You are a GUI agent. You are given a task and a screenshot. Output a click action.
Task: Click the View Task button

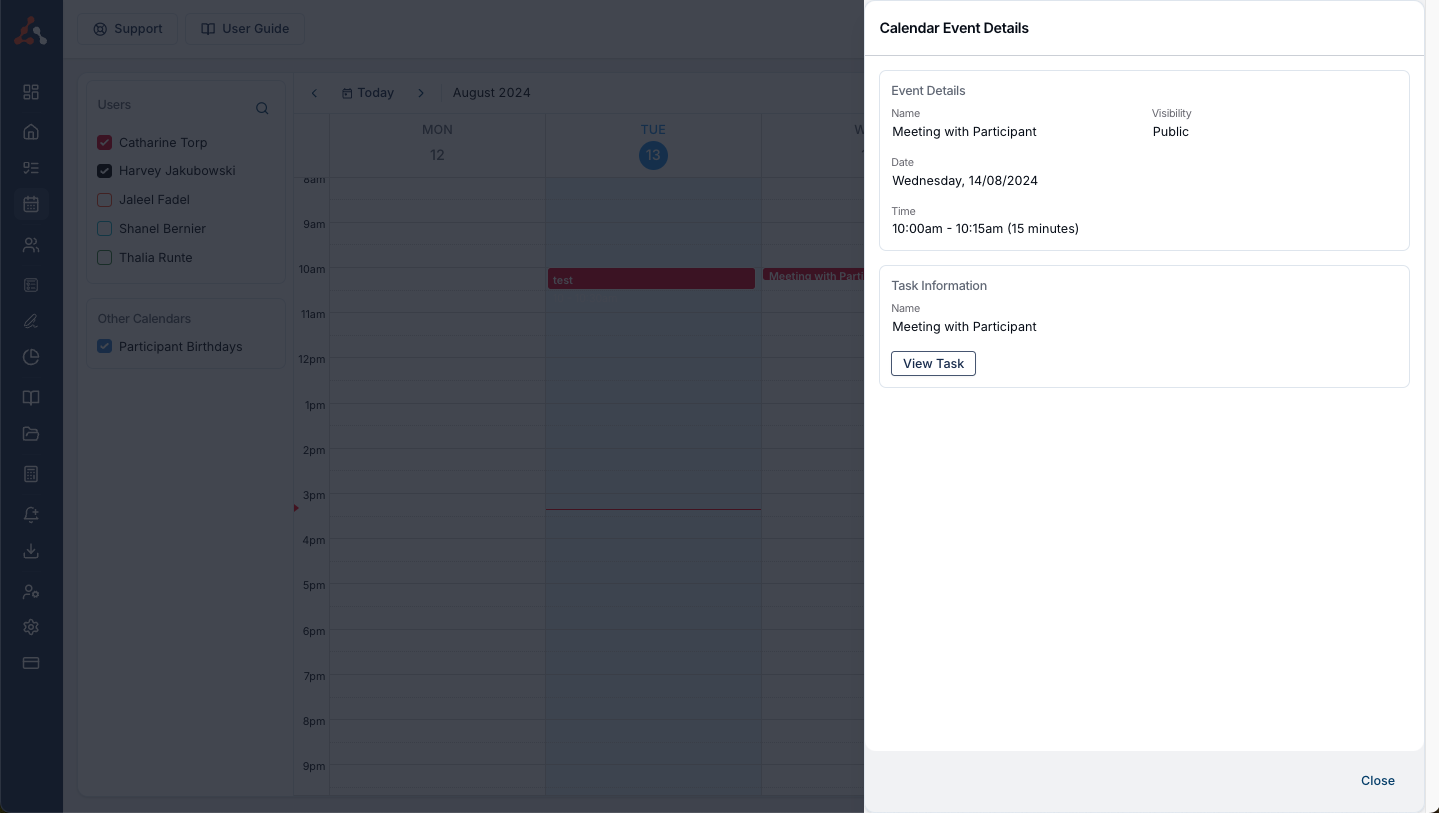pyautogui.click(x=933, y=364)
